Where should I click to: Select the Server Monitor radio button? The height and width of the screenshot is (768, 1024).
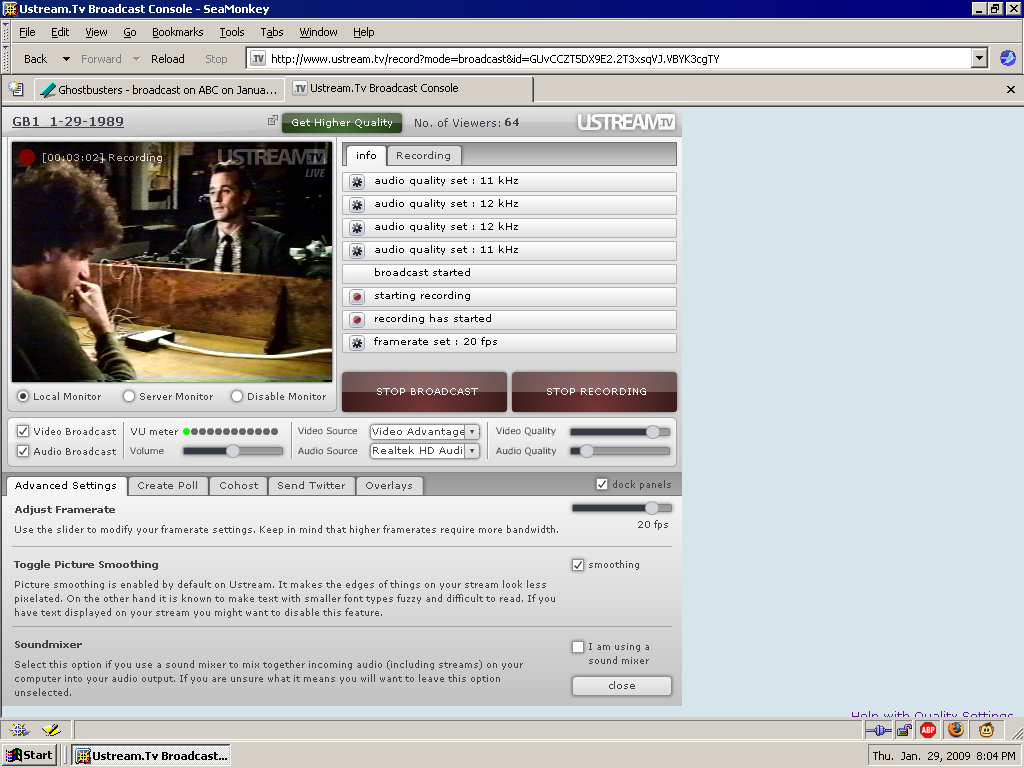(129, 396)
